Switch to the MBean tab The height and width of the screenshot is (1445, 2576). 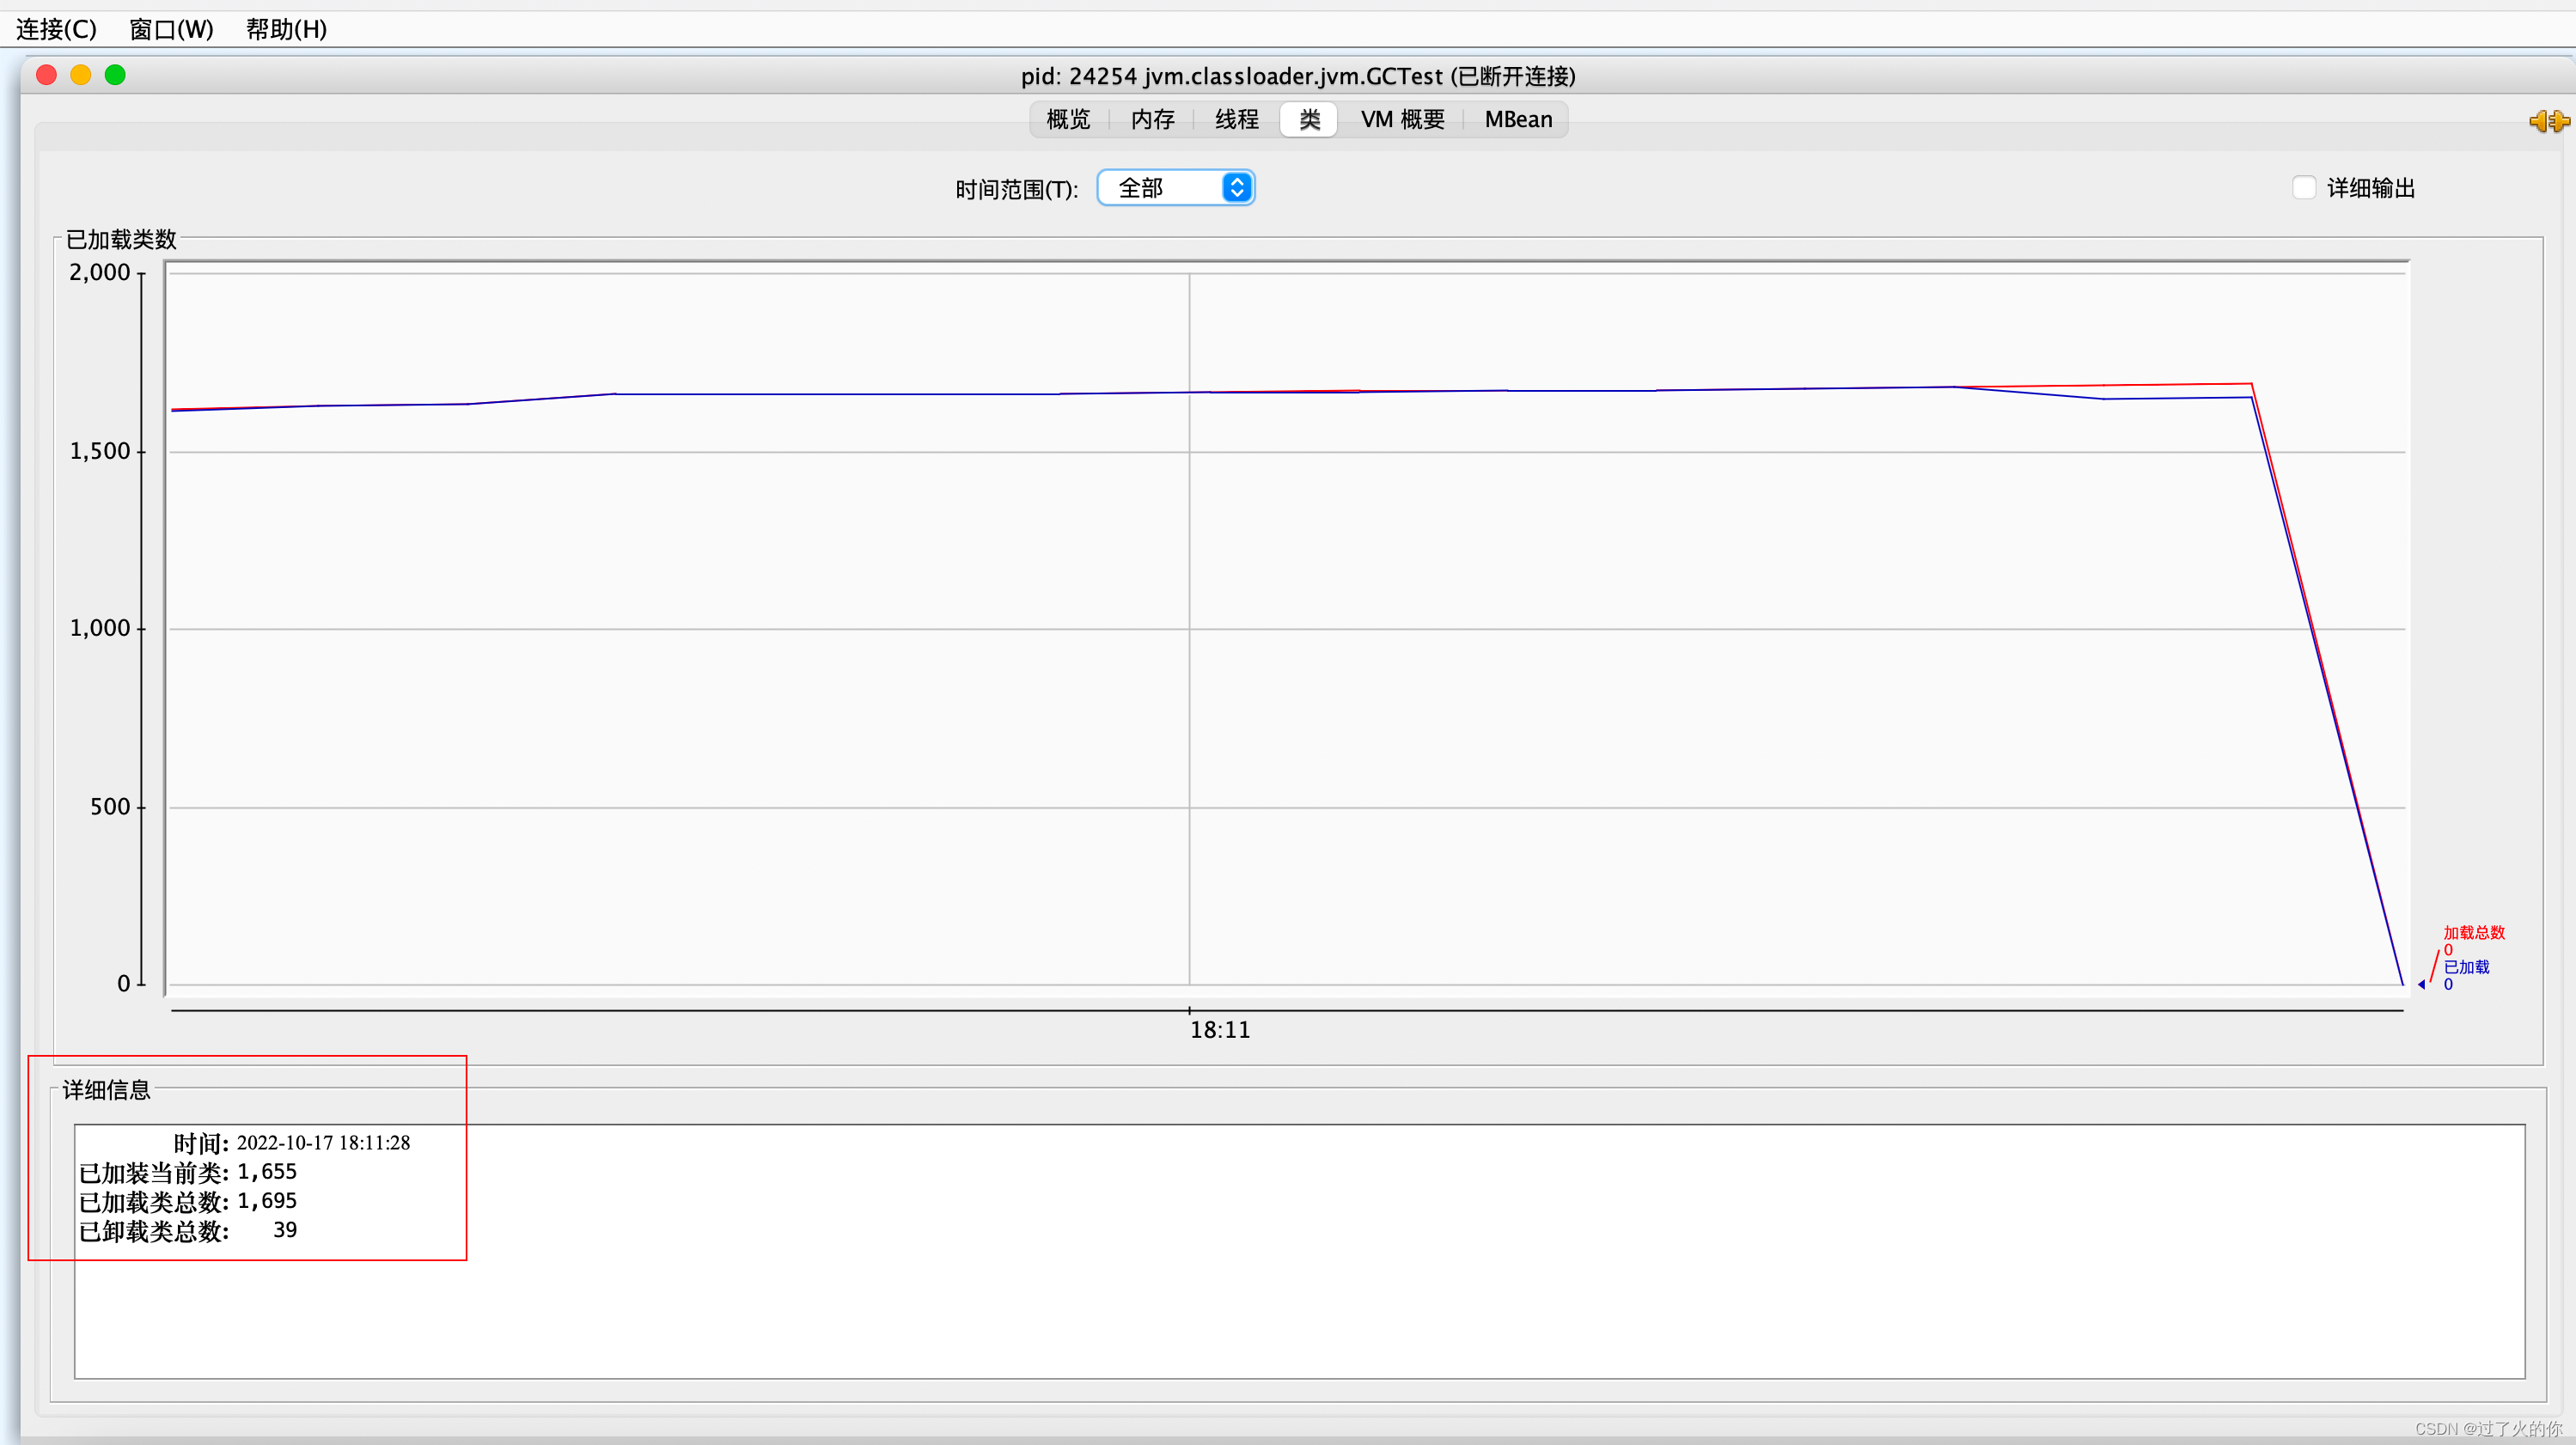pyautogui.click(x=1517, y=120)
